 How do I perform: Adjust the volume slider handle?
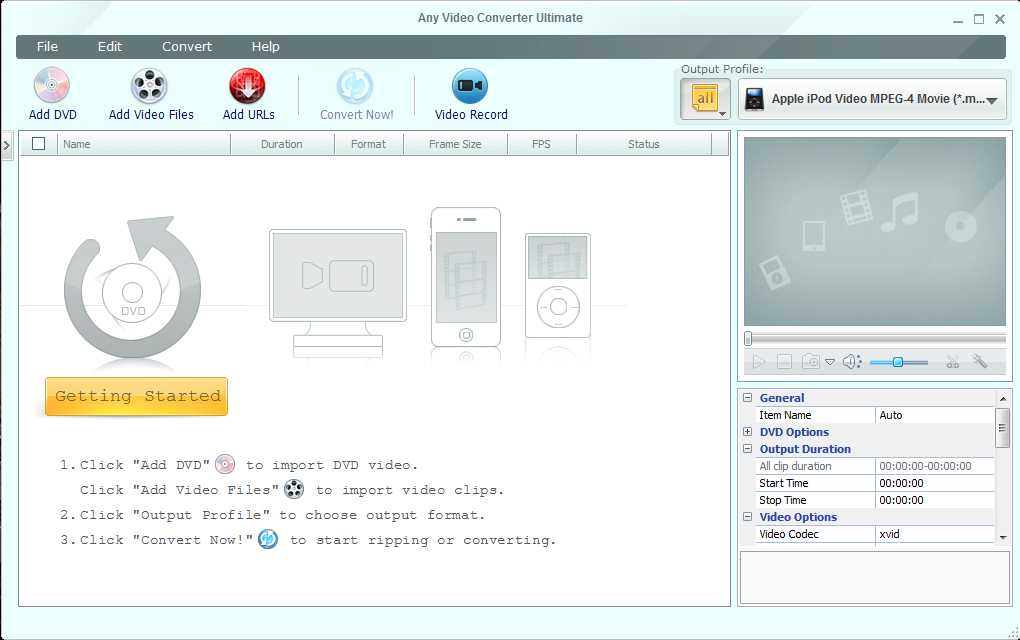[898, 362]
